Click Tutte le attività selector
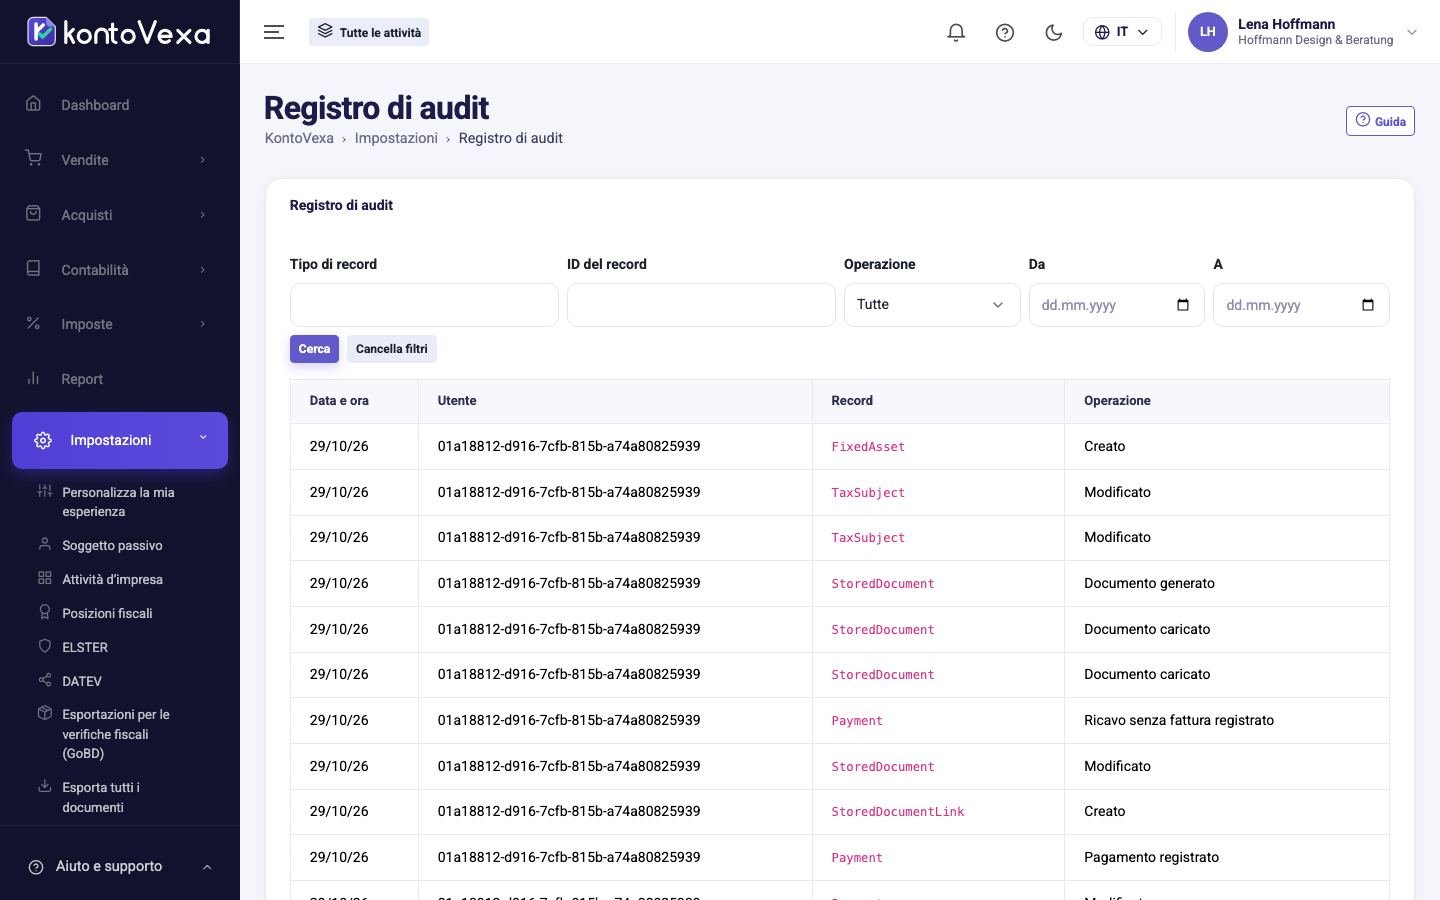The height and width of the screenshot is (900, 1440). [x=369, y=32]
